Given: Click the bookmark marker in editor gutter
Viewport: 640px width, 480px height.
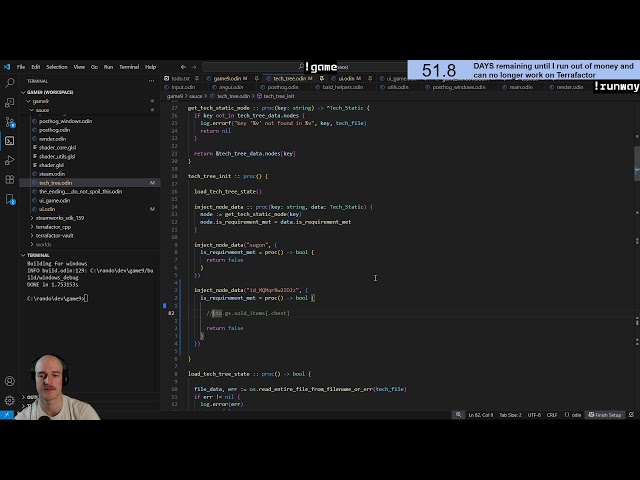Looking at the screenshot, I should [x=164, y=305].
